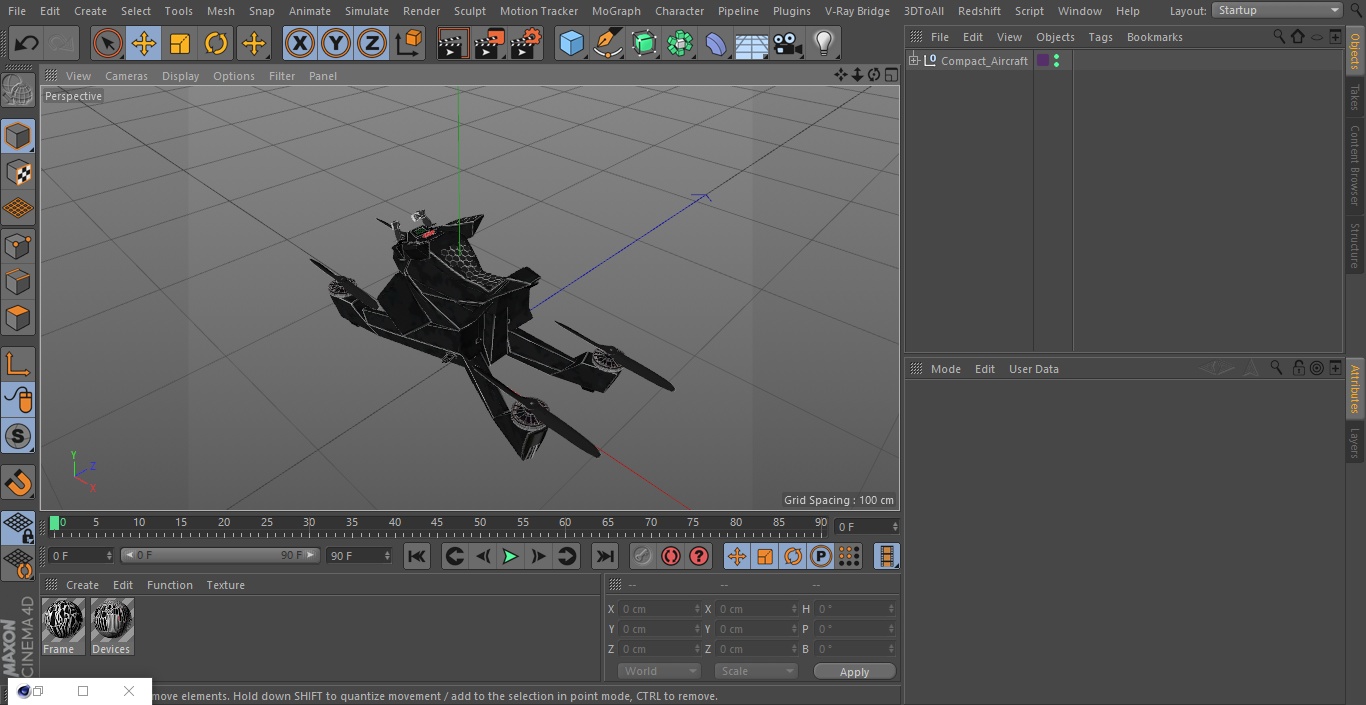Viewport: 1366px width, 705px height.
Task: Go to end of animation
Action: (605, 556)
